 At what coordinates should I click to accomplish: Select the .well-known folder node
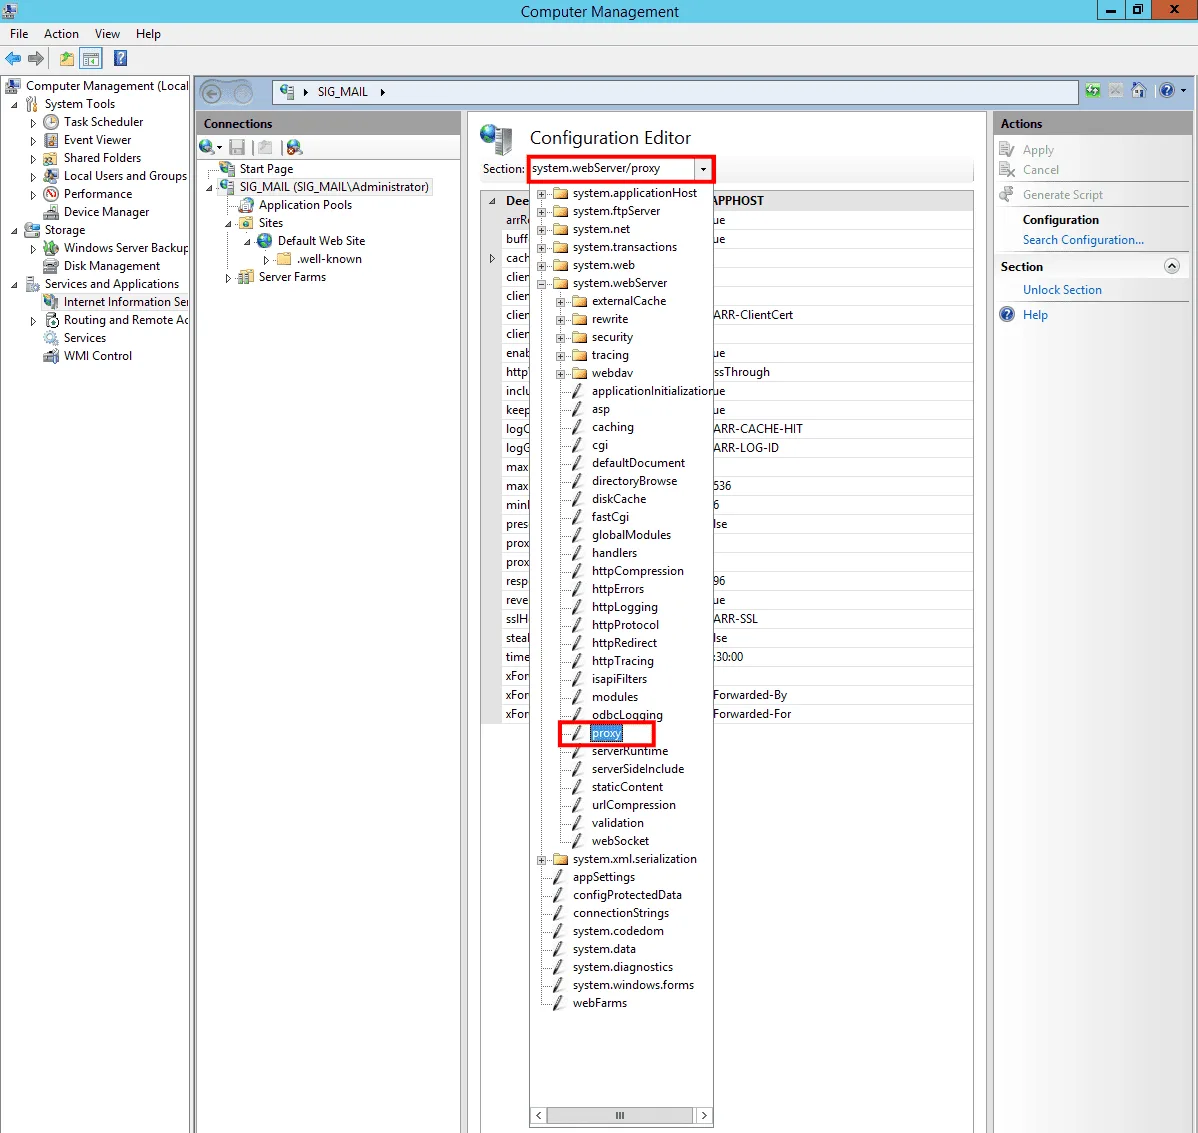[329, 259]
